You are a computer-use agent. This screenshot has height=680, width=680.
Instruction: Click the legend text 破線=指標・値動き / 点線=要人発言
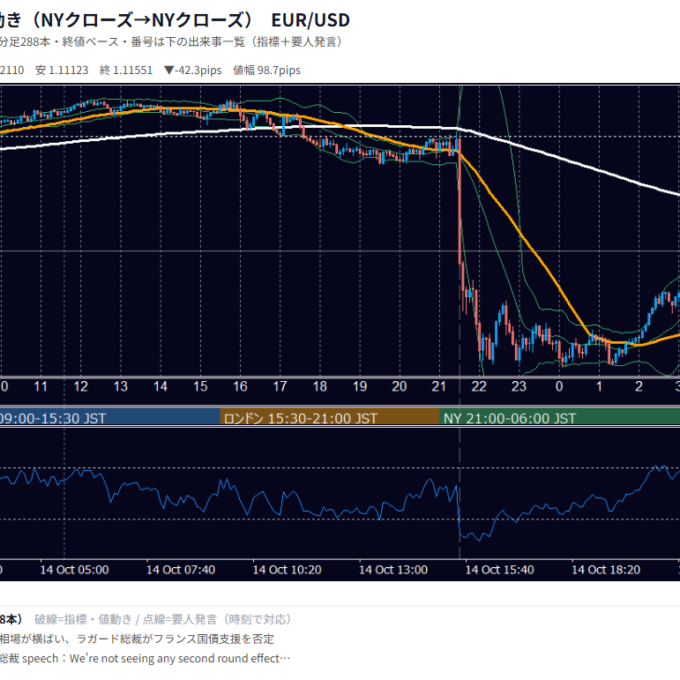[163, 619]
